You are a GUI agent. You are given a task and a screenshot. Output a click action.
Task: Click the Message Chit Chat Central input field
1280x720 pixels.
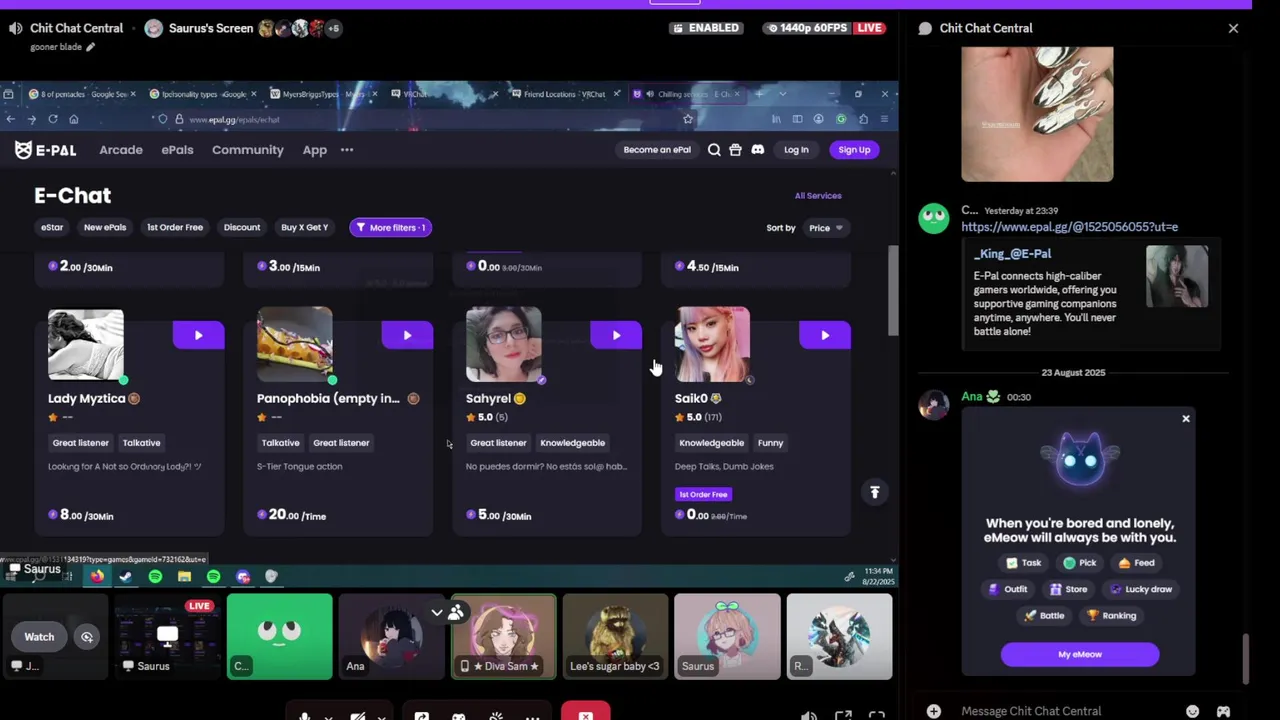click(1065, 711)
